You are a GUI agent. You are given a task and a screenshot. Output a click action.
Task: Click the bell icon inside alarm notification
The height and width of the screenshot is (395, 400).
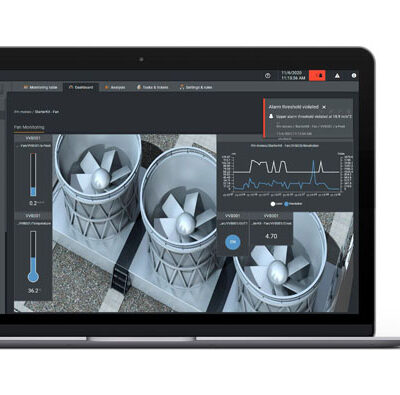coord(271,116)
